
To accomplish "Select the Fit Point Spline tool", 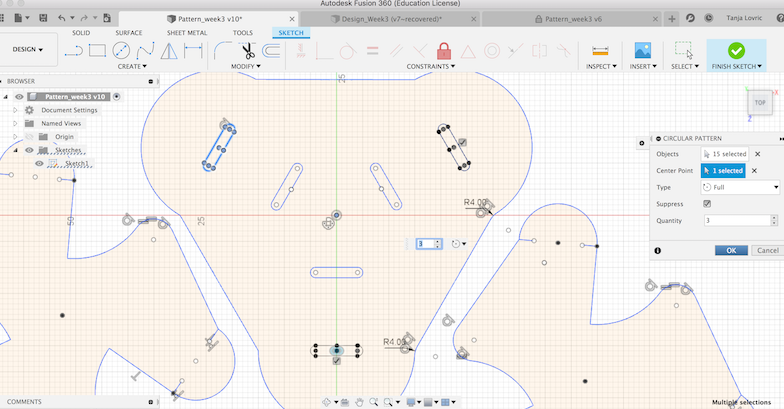I will [x=145, y=50].
